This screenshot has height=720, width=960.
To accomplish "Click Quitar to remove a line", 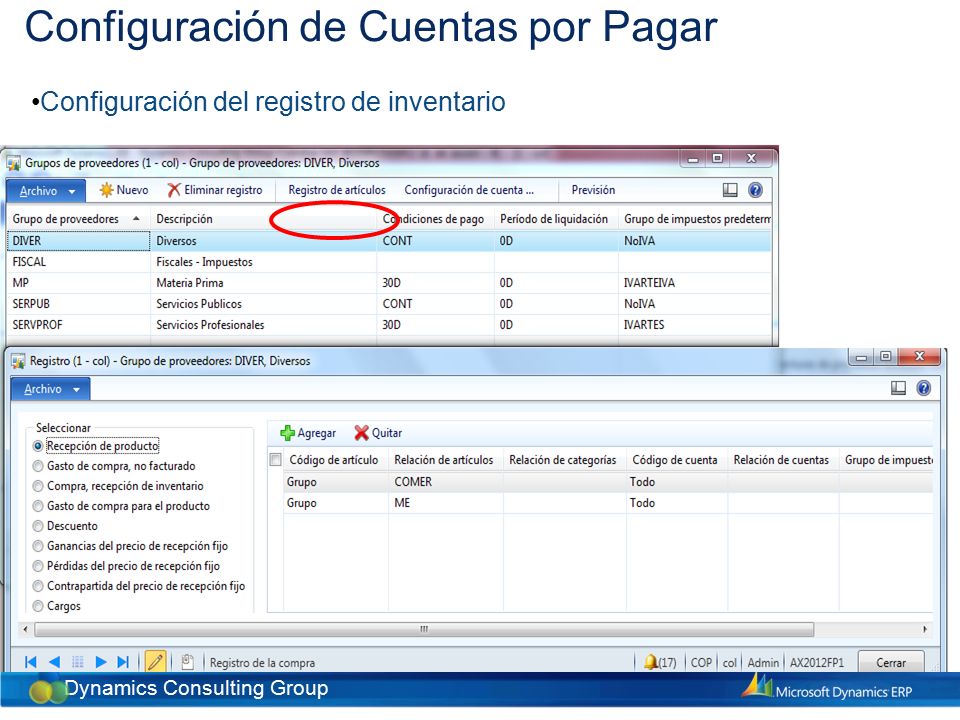I will [378, 433].
